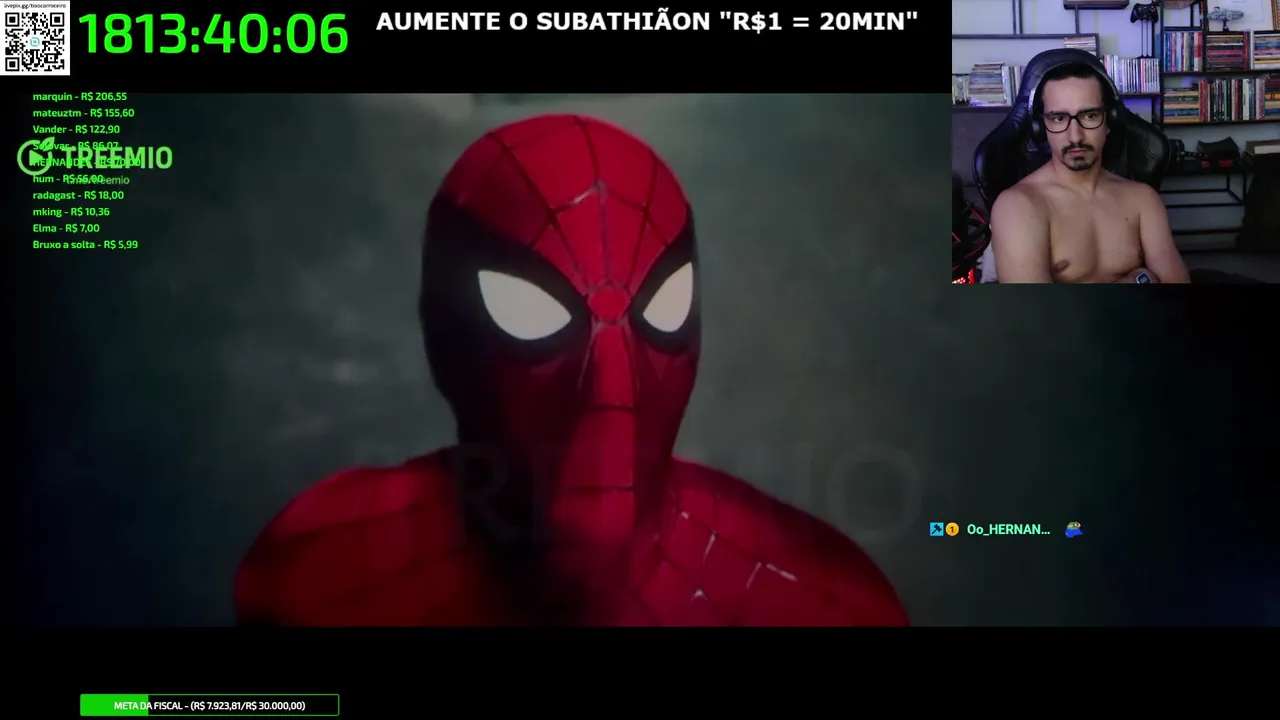Click the gold number 1 chat badge

pyautogui.click(x=952, y=529)
